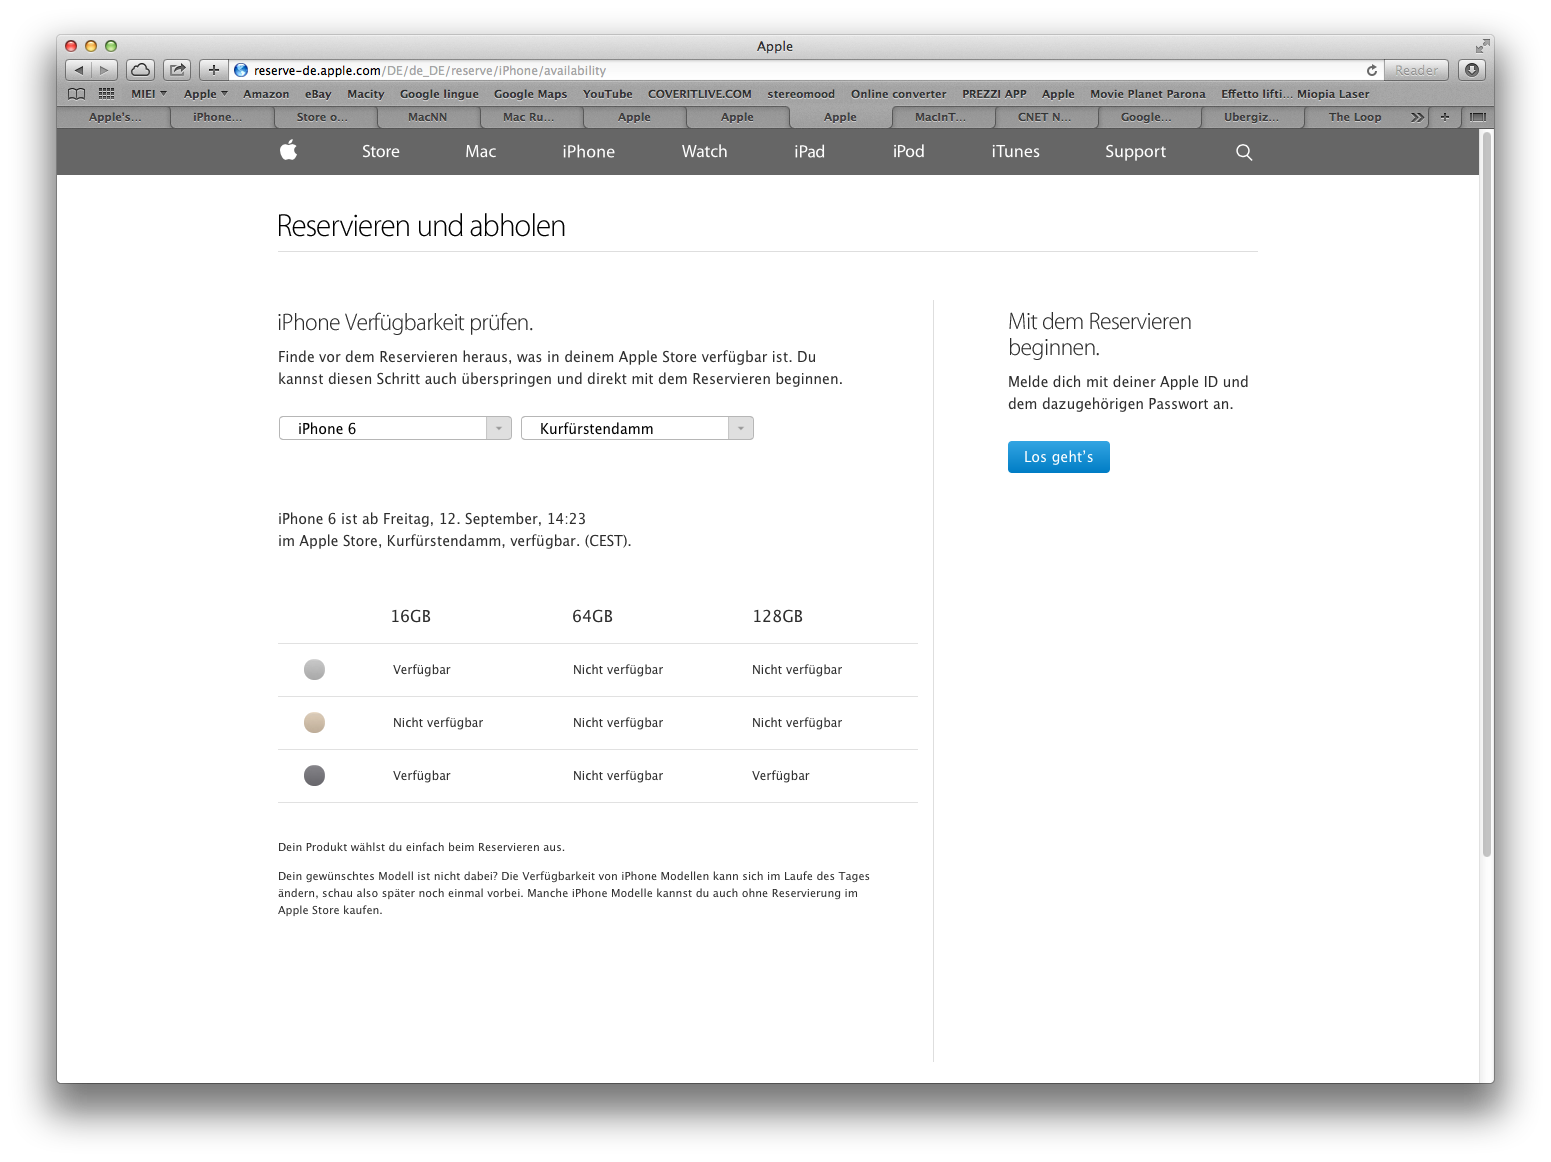Switch to the Store o... tab
Image resolution: width=1551 pixels, height=1162 pixels.
323,117
